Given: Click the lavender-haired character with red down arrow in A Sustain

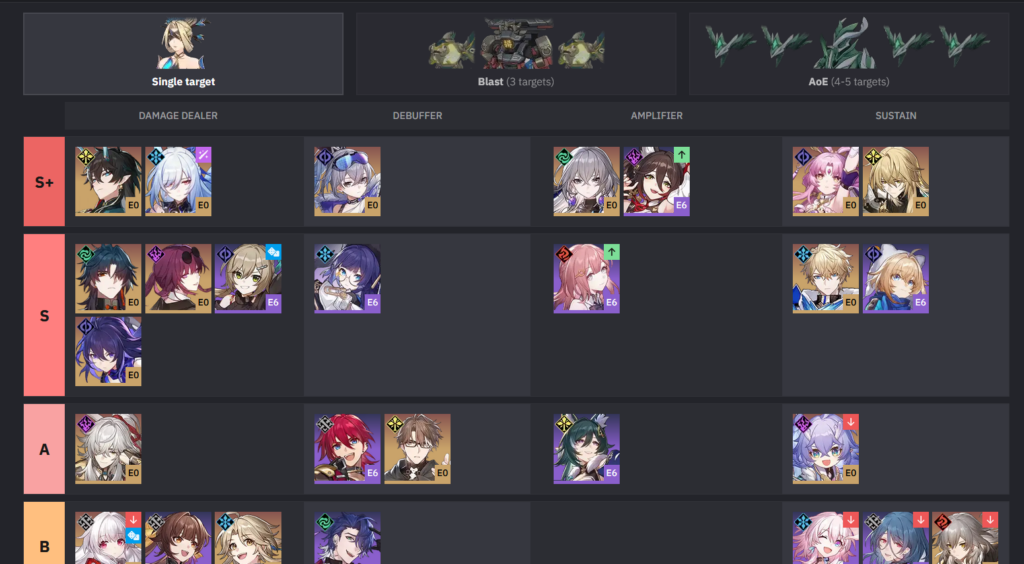Looking at the screenshot, I should (x=825, y=448).
